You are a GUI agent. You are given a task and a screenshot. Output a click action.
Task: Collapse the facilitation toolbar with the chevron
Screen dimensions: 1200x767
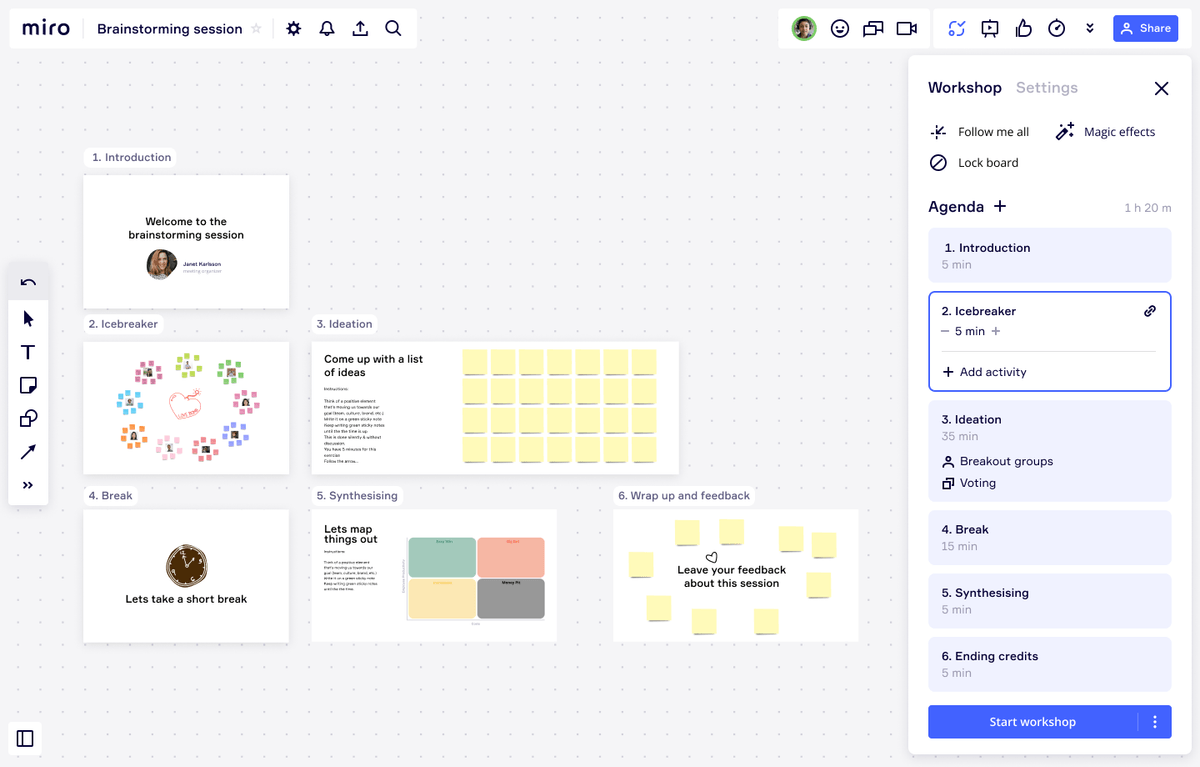coord(1090,28)
